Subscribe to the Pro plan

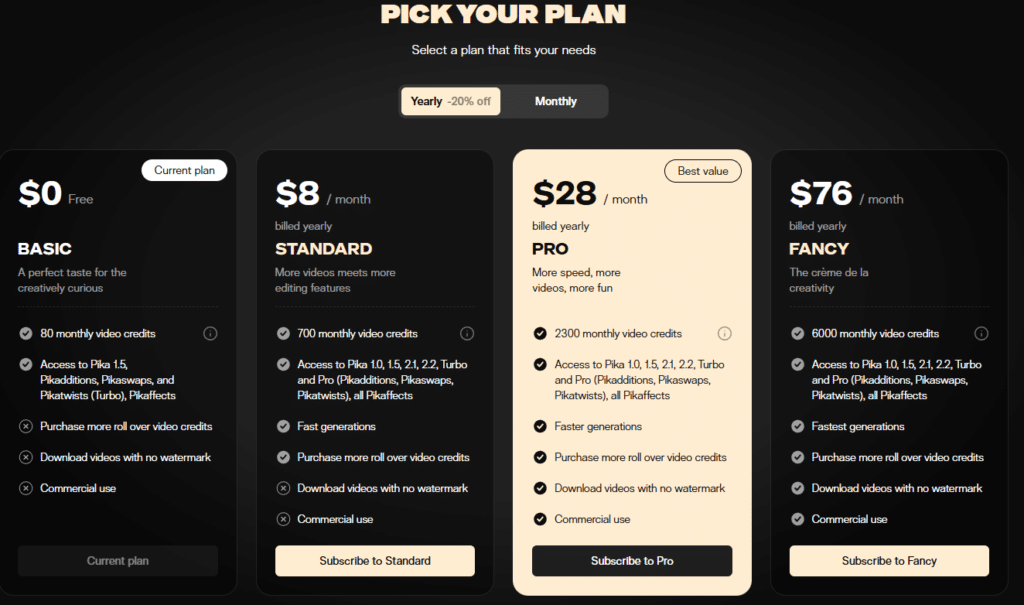pyautogui.click(x=632, y=561)
